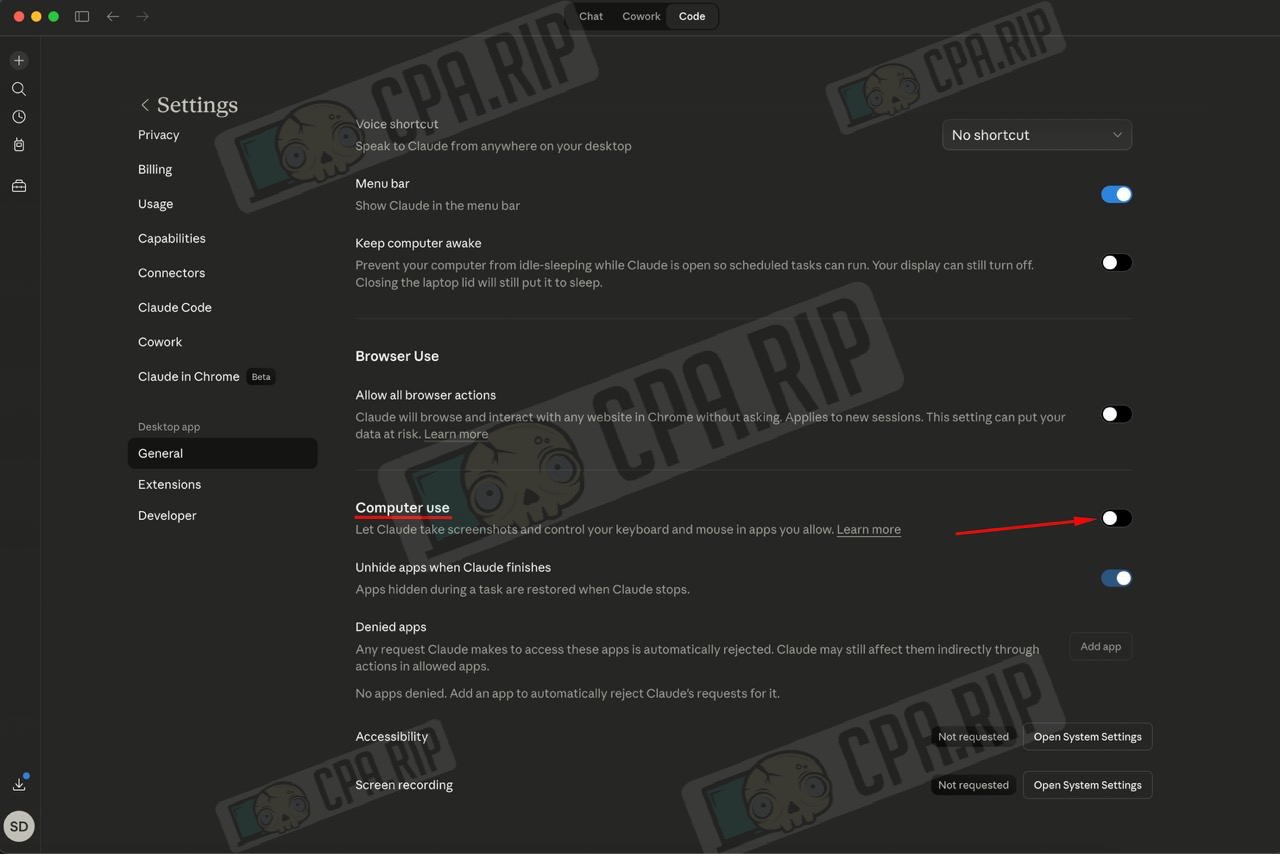Go back with the left arrow icon
Viewport: 1280px width, 854px height.
tap(113, 16)
